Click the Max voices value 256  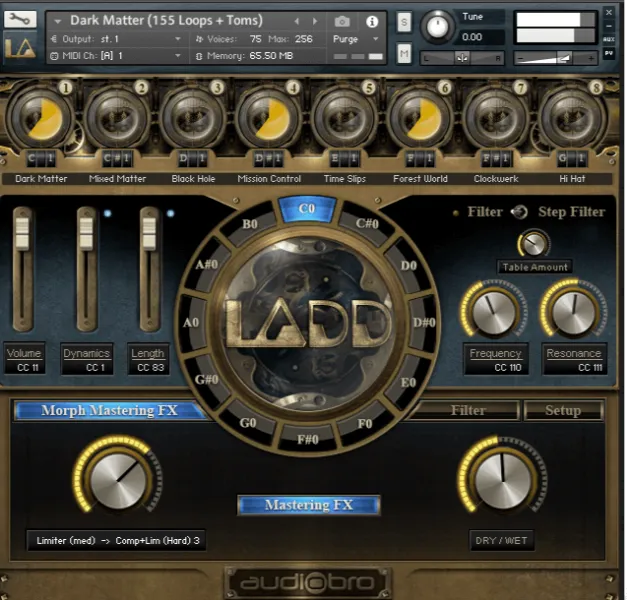pyautogui.click(x=303, y=39)
